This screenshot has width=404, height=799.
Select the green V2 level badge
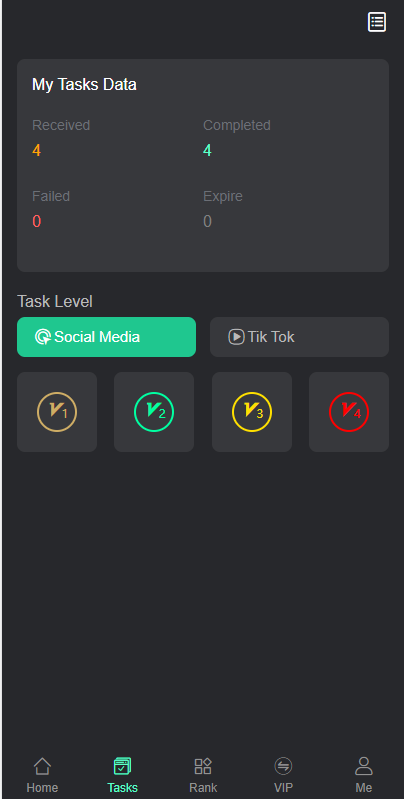(x=154, y=412)
